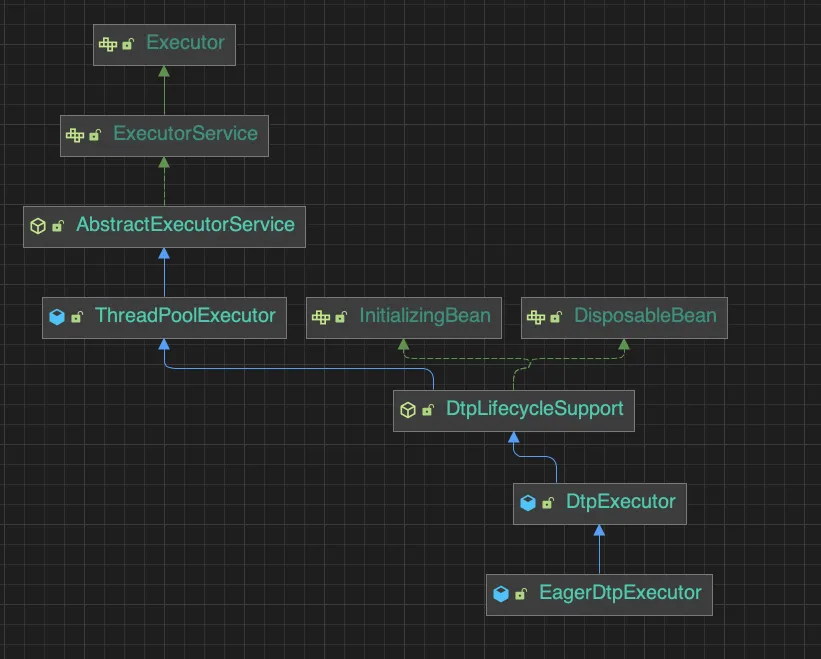Image resolution: width=821 pixels, height=659 pixels.
Task: Click the interface icon on DisposableBean
Action: point(536,317)
